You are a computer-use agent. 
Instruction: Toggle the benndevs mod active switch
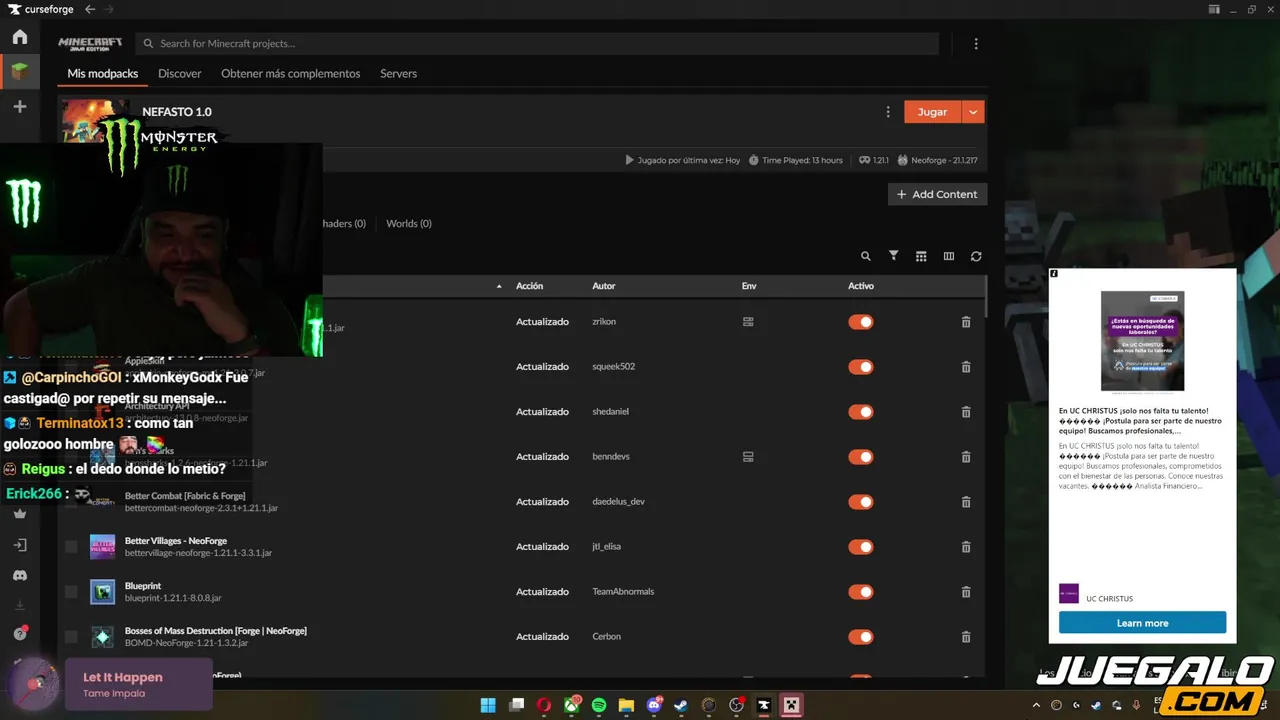[x=861, y=457]
